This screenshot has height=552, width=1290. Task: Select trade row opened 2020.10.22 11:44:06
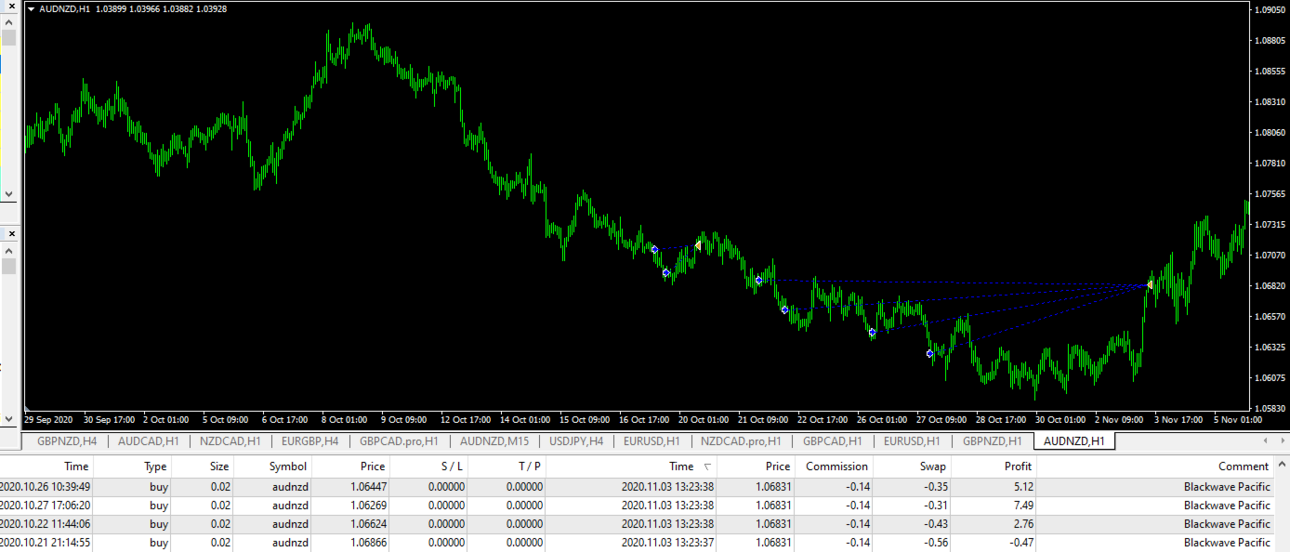pyautogui.click(x=637, y=524)
